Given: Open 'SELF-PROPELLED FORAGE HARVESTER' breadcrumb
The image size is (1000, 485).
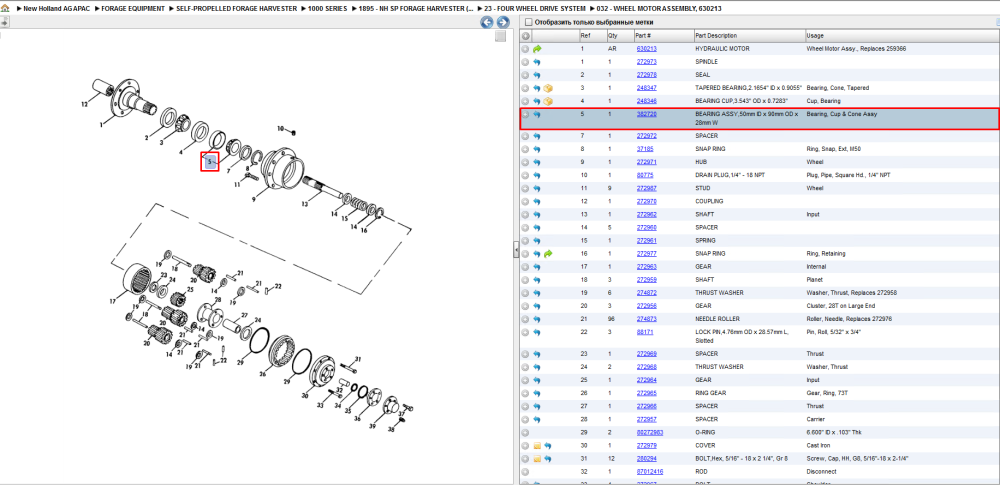Looking at the screenshot, I should coord(236,8).
